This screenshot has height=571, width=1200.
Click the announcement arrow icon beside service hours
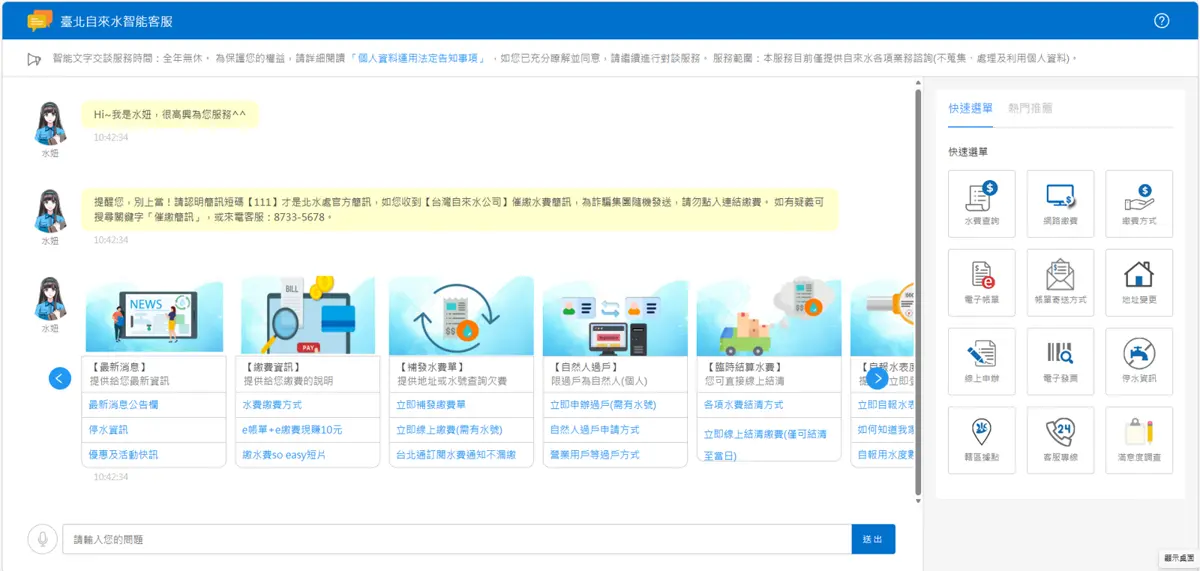35,59
